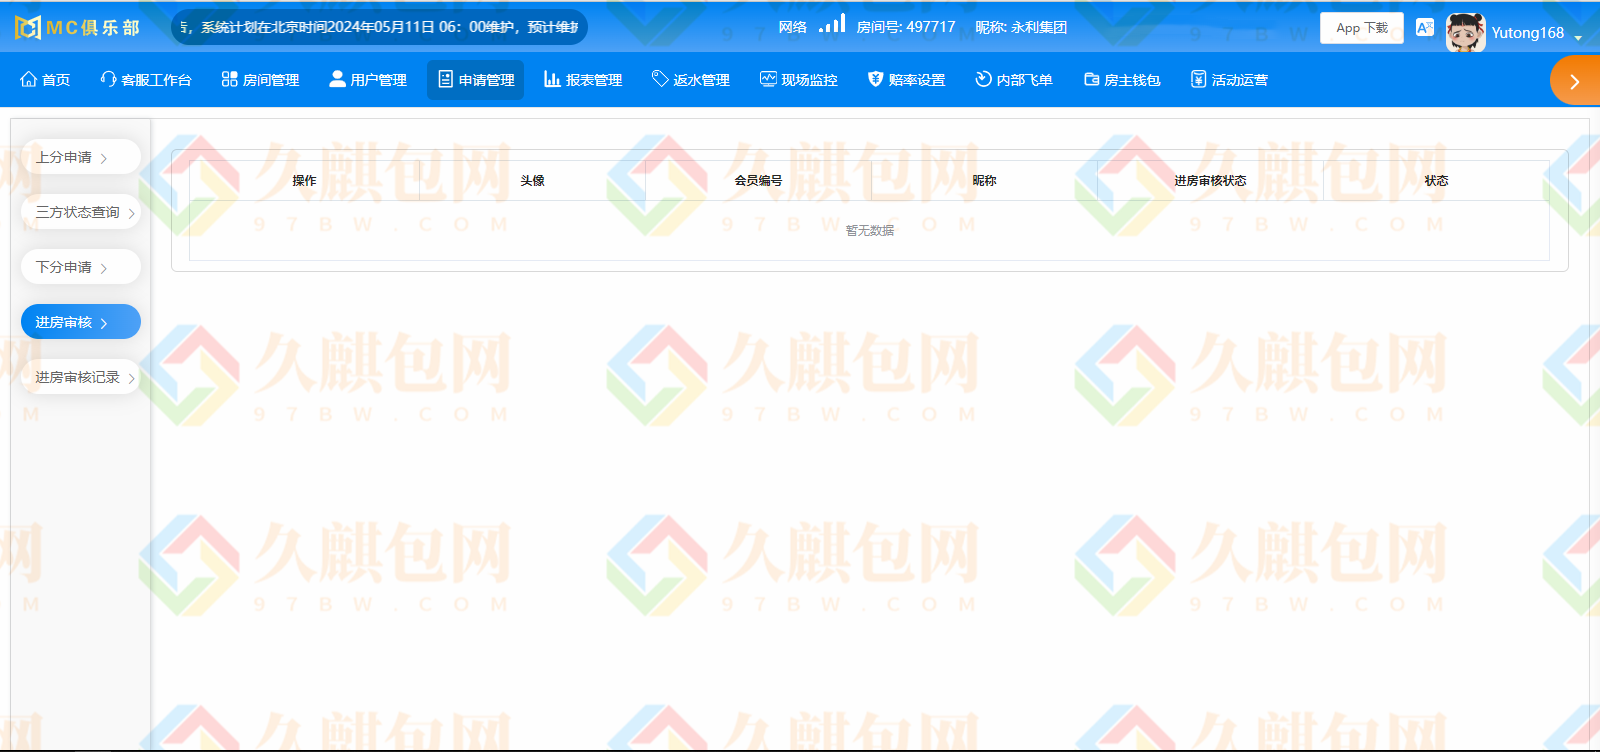
Task: Open the 现场监控 menu item
Action: click(799, 80)
